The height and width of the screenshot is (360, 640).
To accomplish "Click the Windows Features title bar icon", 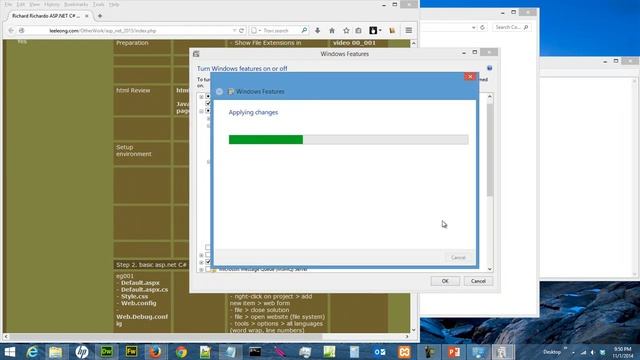I will [x=196, y=54].
